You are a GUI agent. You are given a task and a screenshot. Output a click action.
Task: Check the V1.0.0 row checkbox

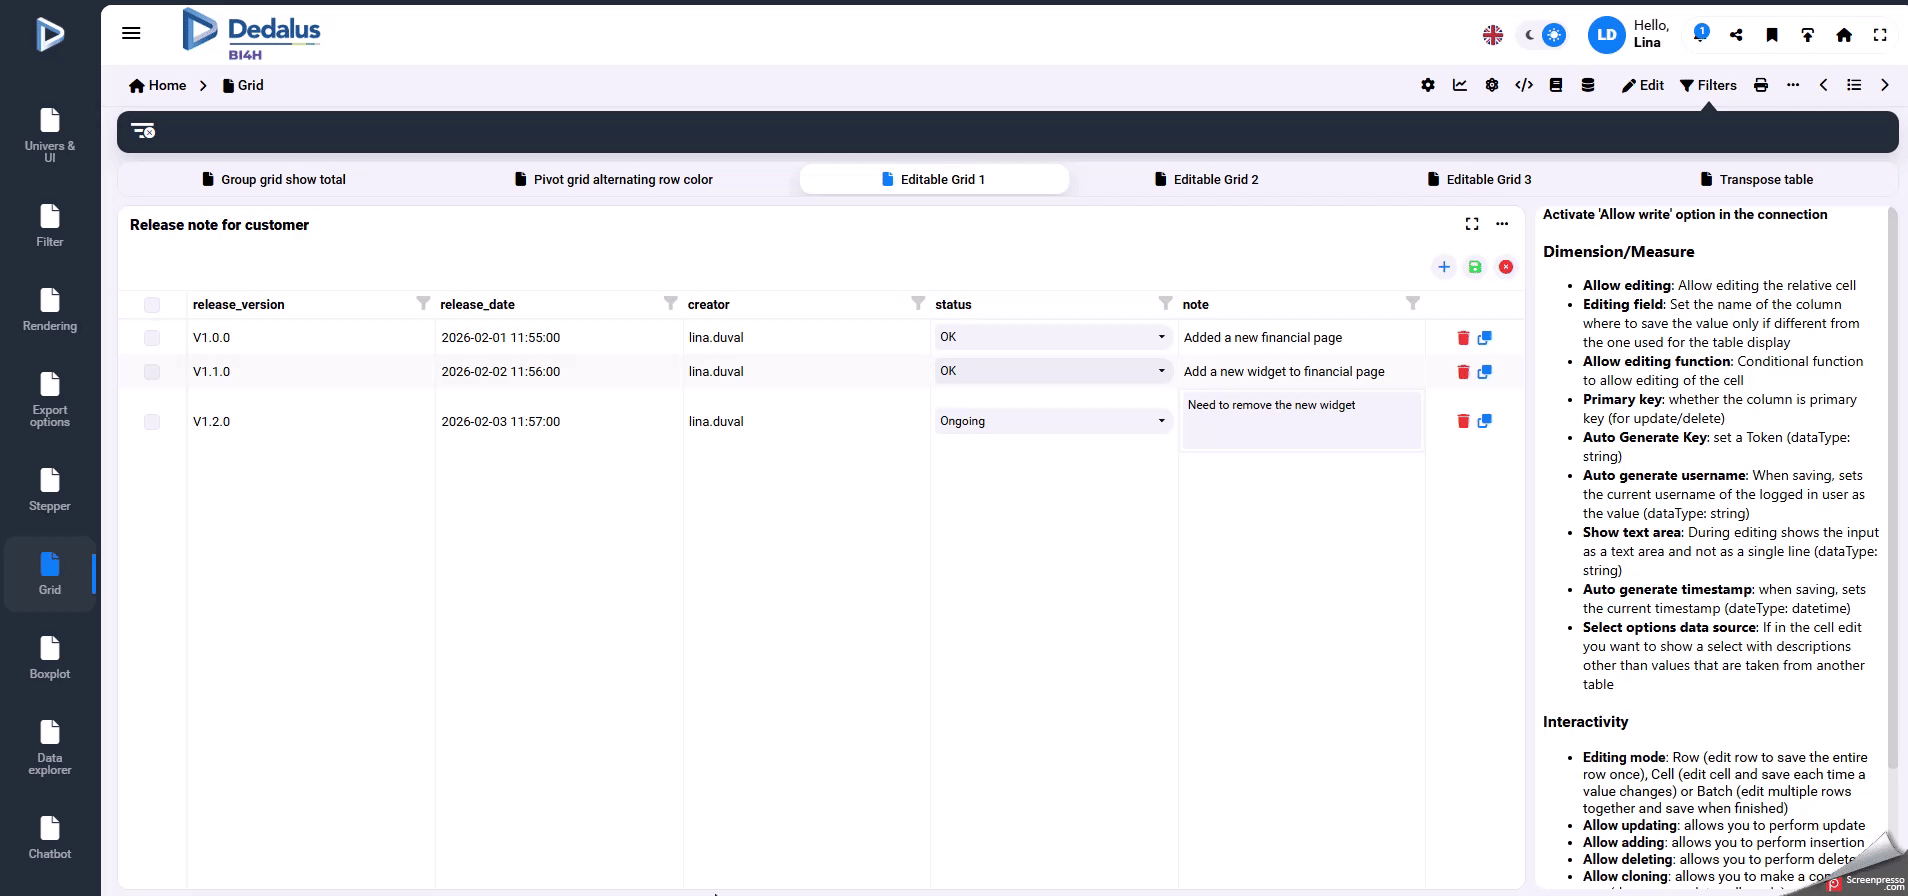coord(152,338)
